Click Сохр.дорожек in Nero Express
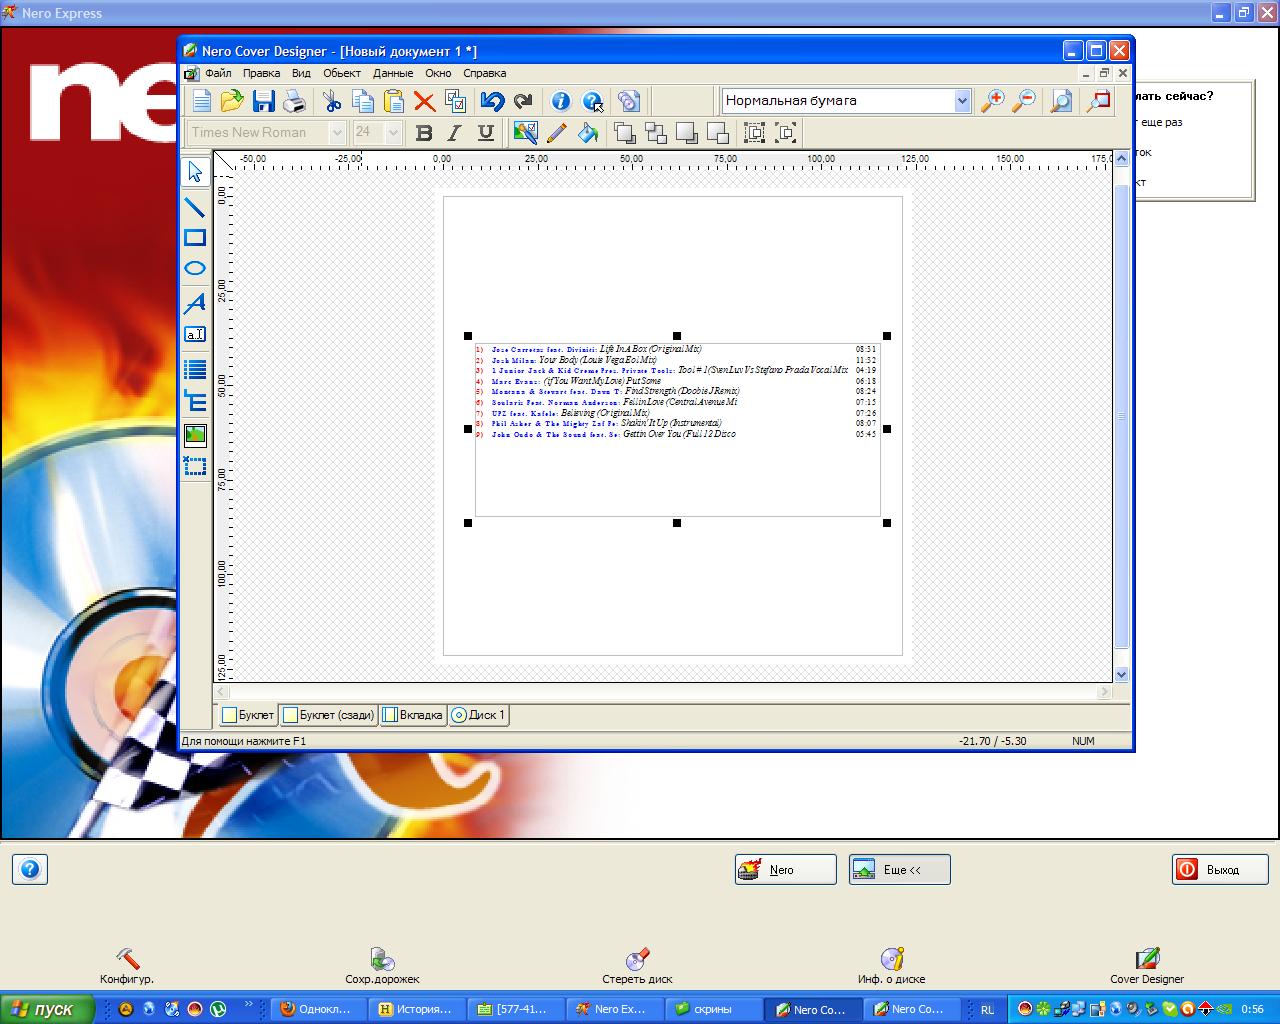The height and width of the screenshot is (1024, 1280). tap(382, 966)
